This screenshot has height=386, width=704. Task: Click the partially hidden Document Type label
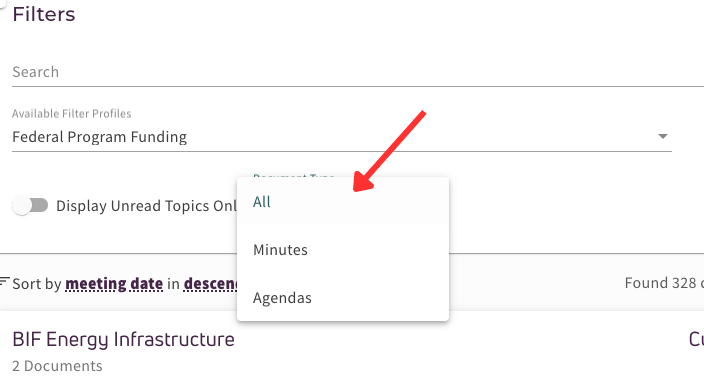294,175
